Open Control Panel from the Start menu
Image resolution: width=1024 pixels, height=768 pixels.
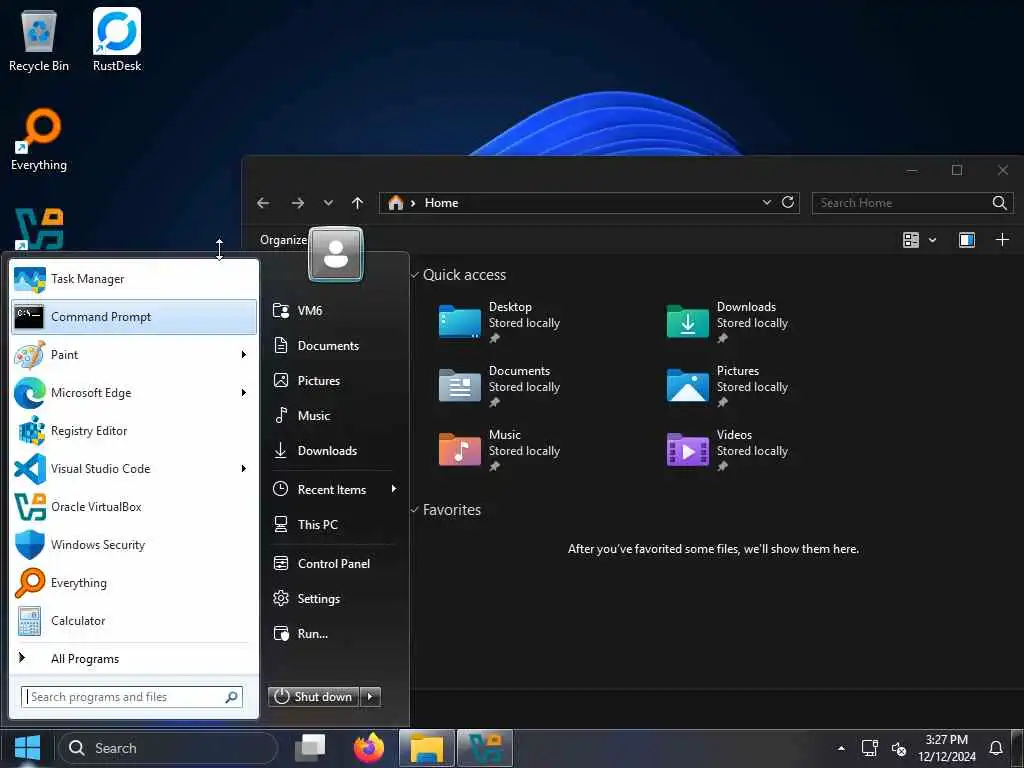tap(333, 564)
